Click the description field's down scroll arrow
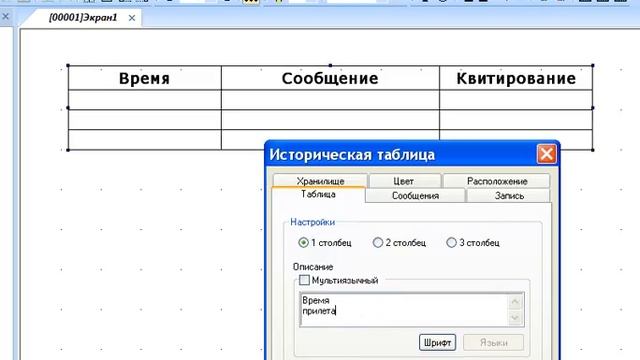The height and width of the screenshot is (360, 640). click(x=515, y=317)
